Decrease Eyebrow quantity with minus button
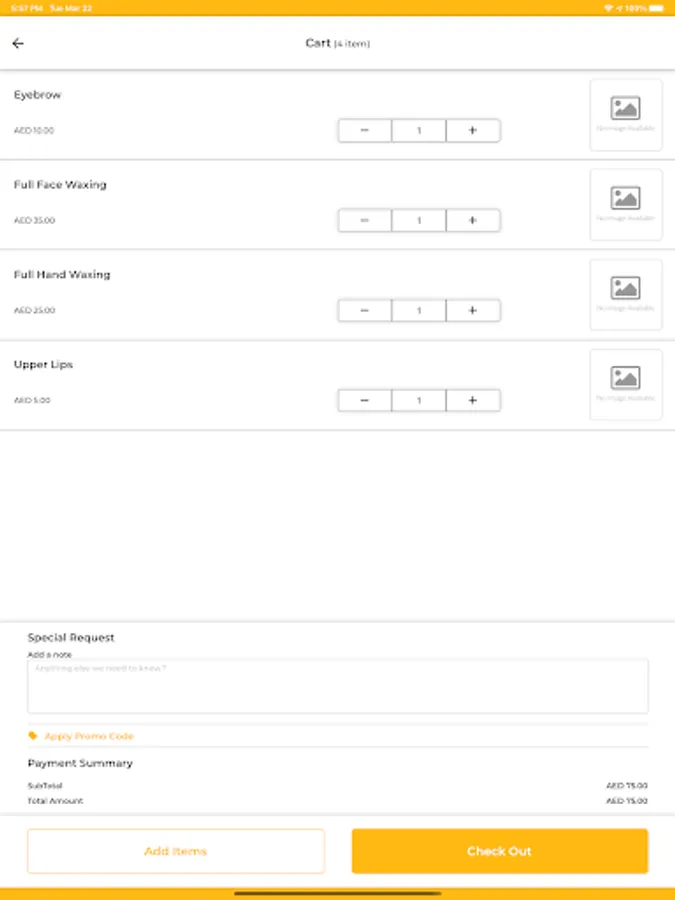 pyautogui.click(x=364, y=131)
